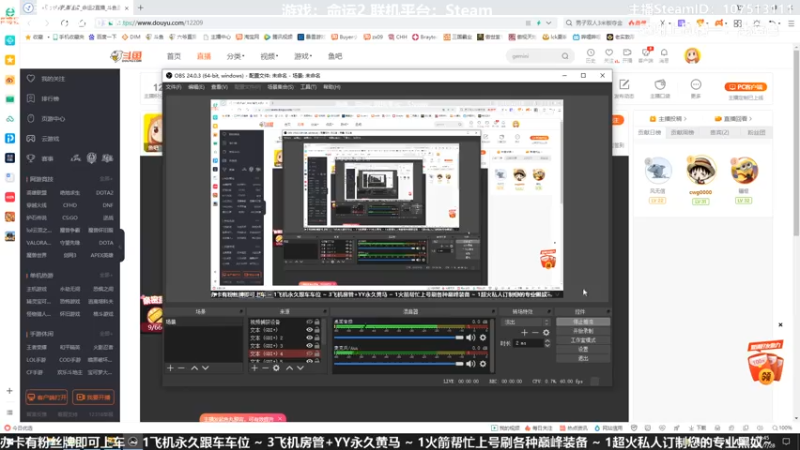This screenshot has height=450, width=800.
Task: Open microphone/Aux settings gear in mixer
Action: click(483, 364)
